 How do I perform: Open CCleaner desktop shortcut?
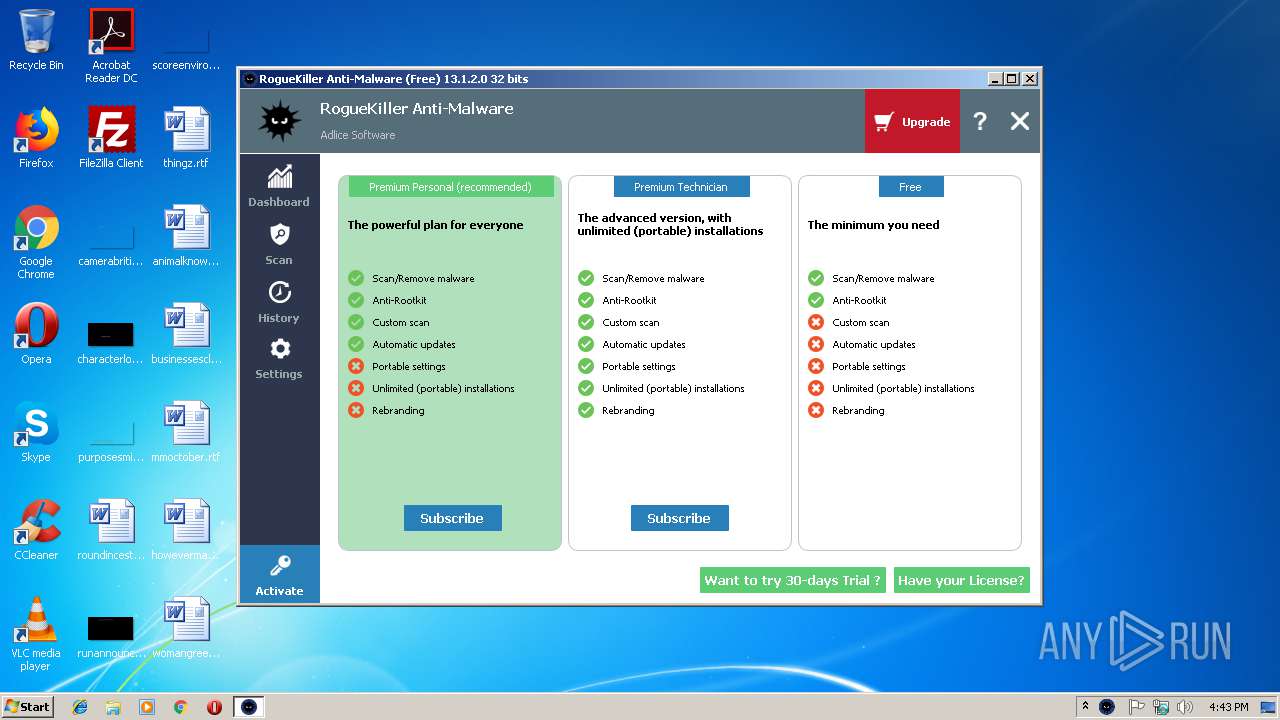(x=36, y=530)
